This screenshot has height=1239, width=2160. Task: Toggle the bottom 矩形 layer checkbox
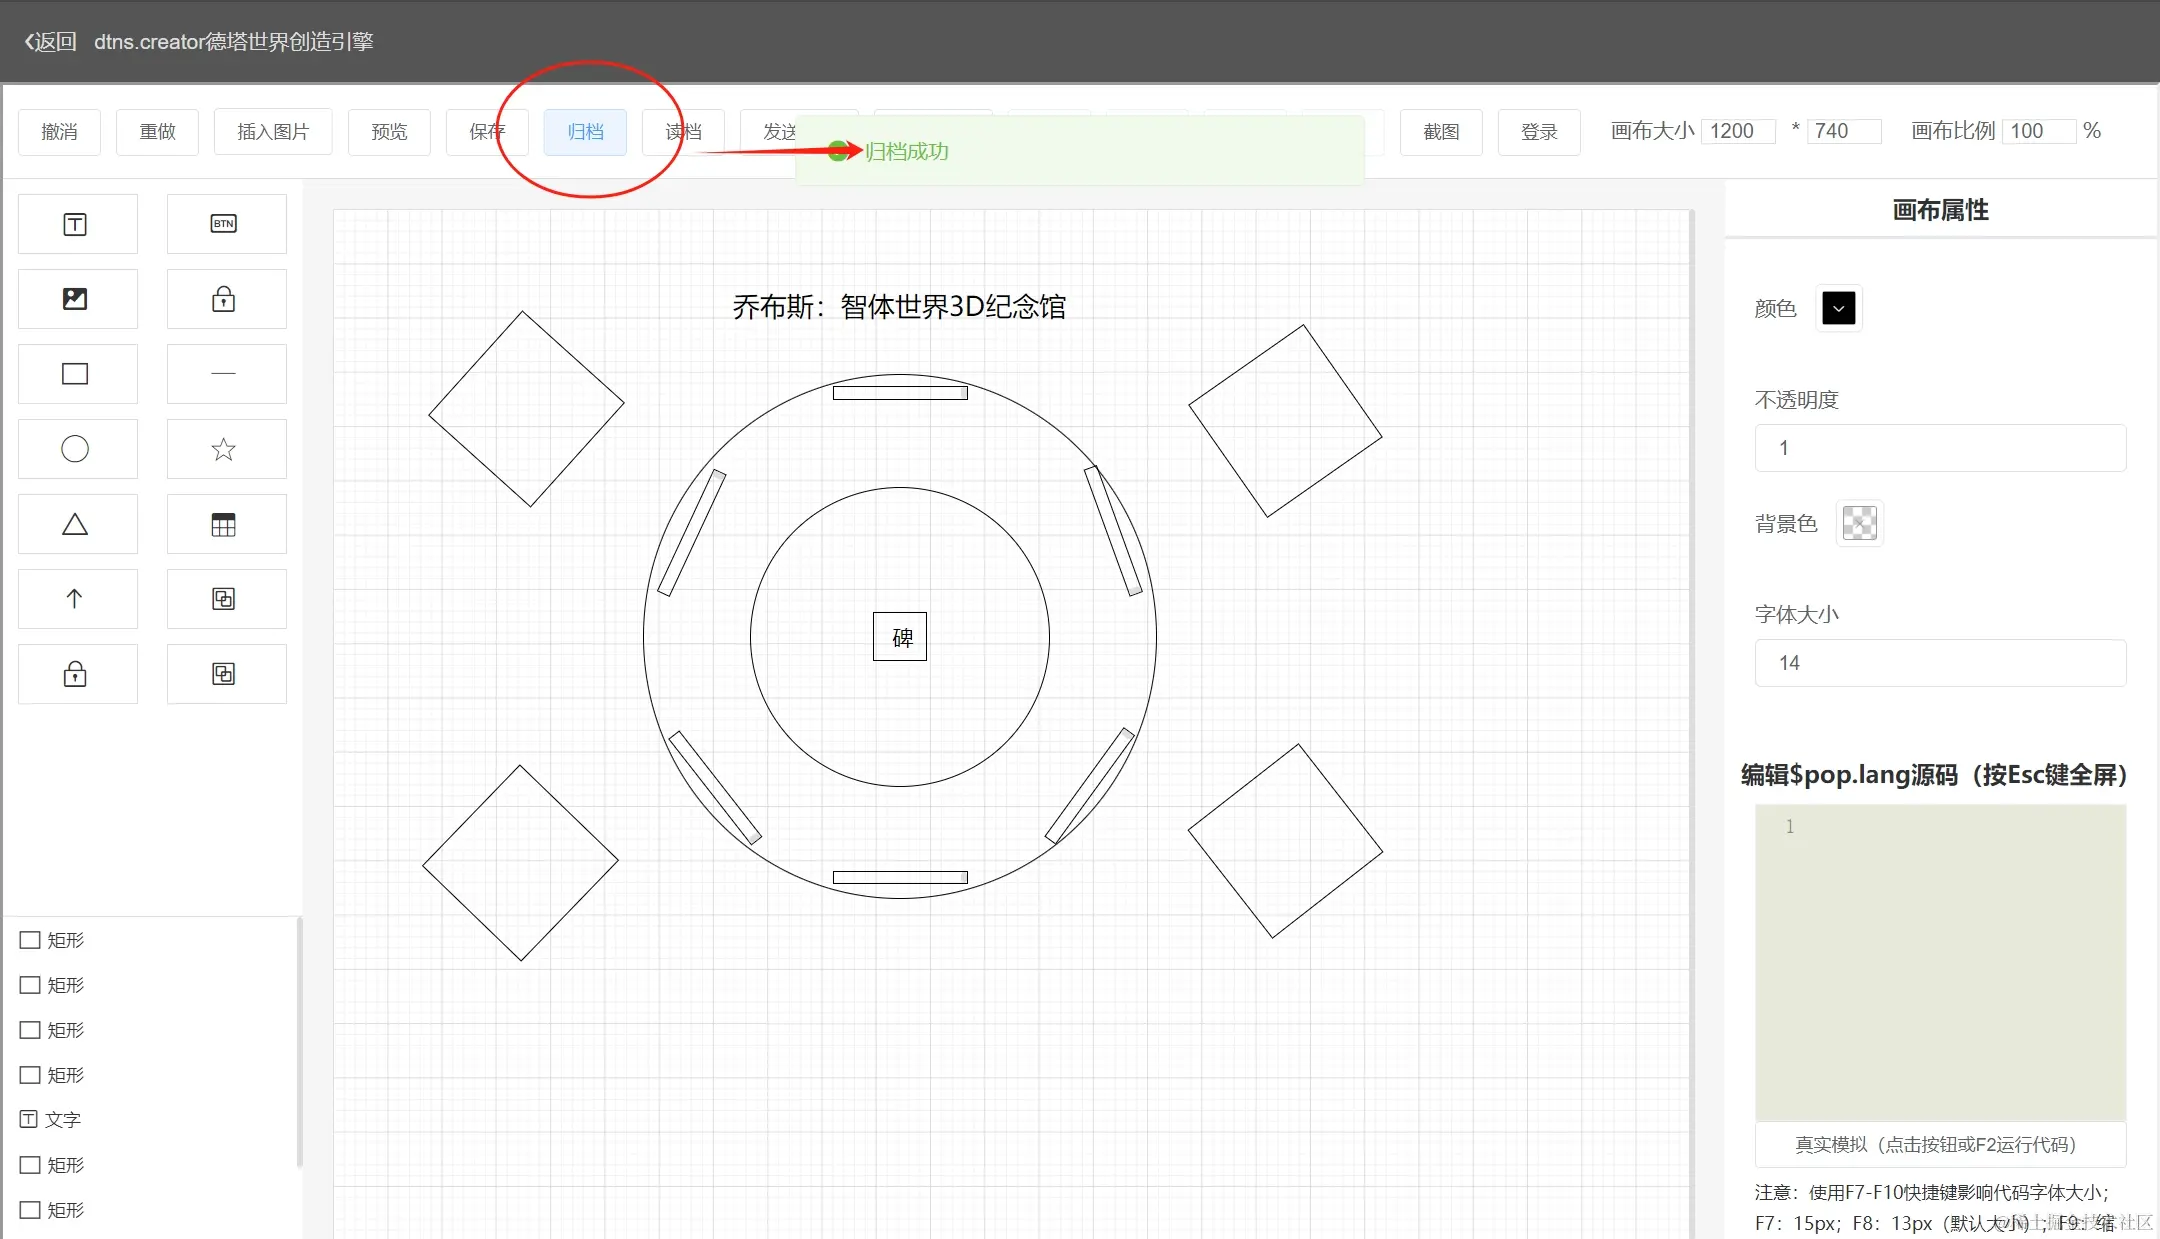pyautogui.click(x=30, y=1210)
